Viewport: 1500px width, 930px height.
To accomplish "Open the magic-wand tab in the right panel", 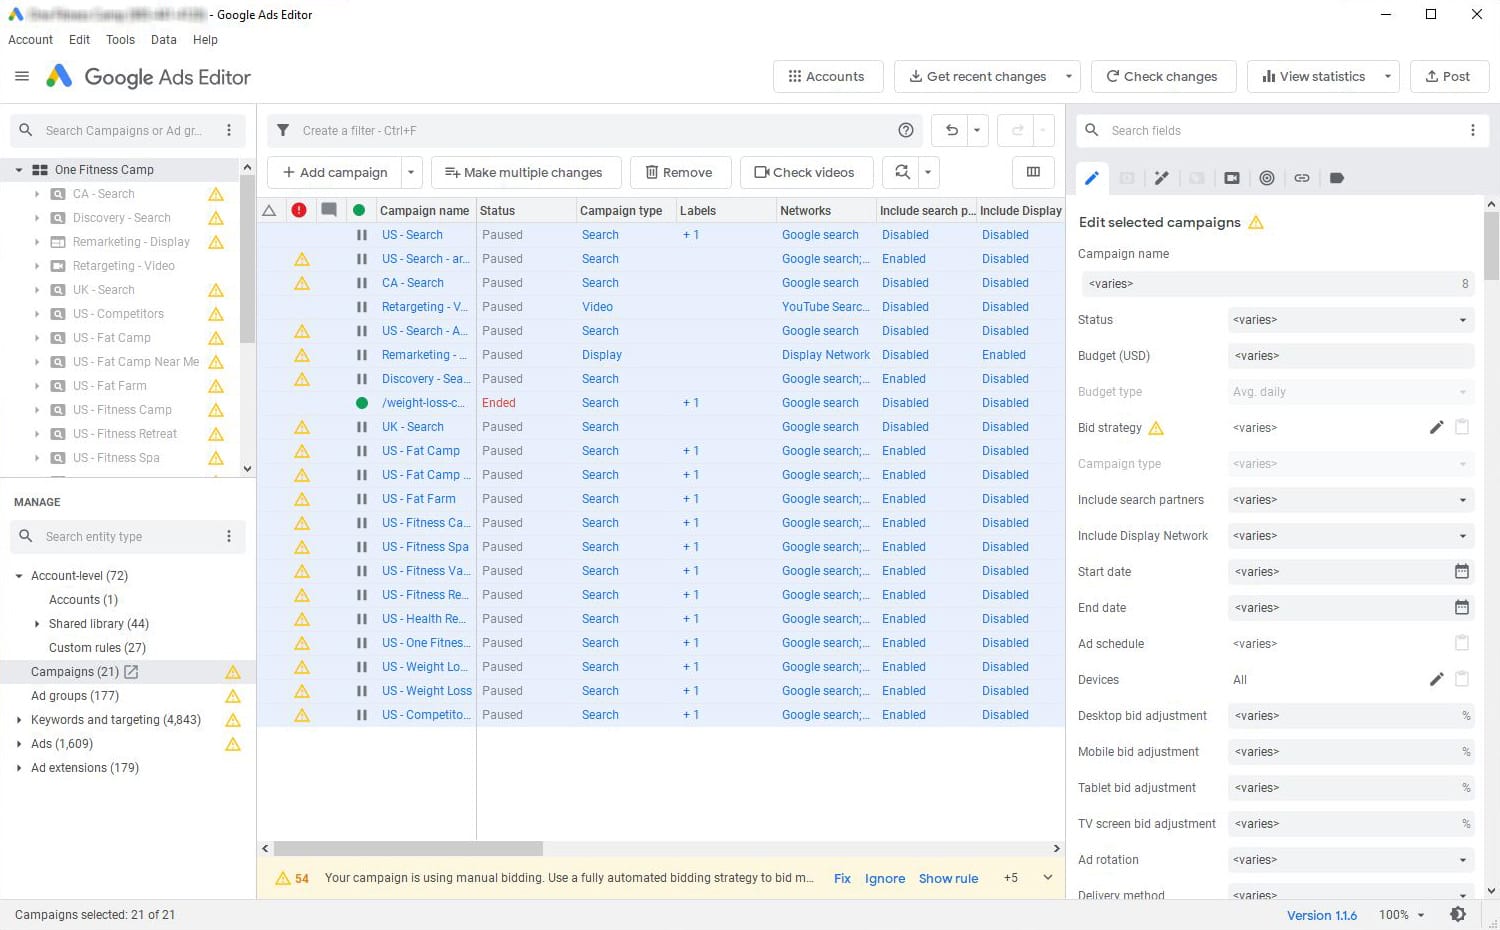I will tap(1161, 178).
